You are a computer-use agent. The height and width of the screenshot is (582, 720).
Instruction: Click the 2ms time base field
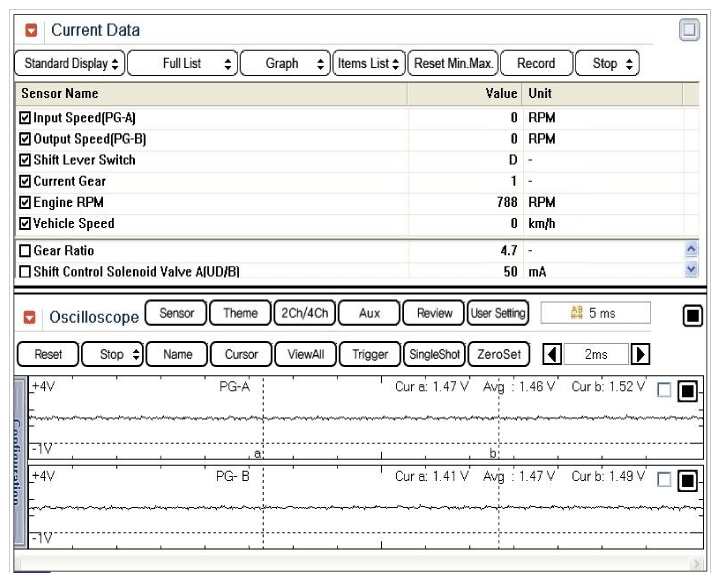coord(596,354)
